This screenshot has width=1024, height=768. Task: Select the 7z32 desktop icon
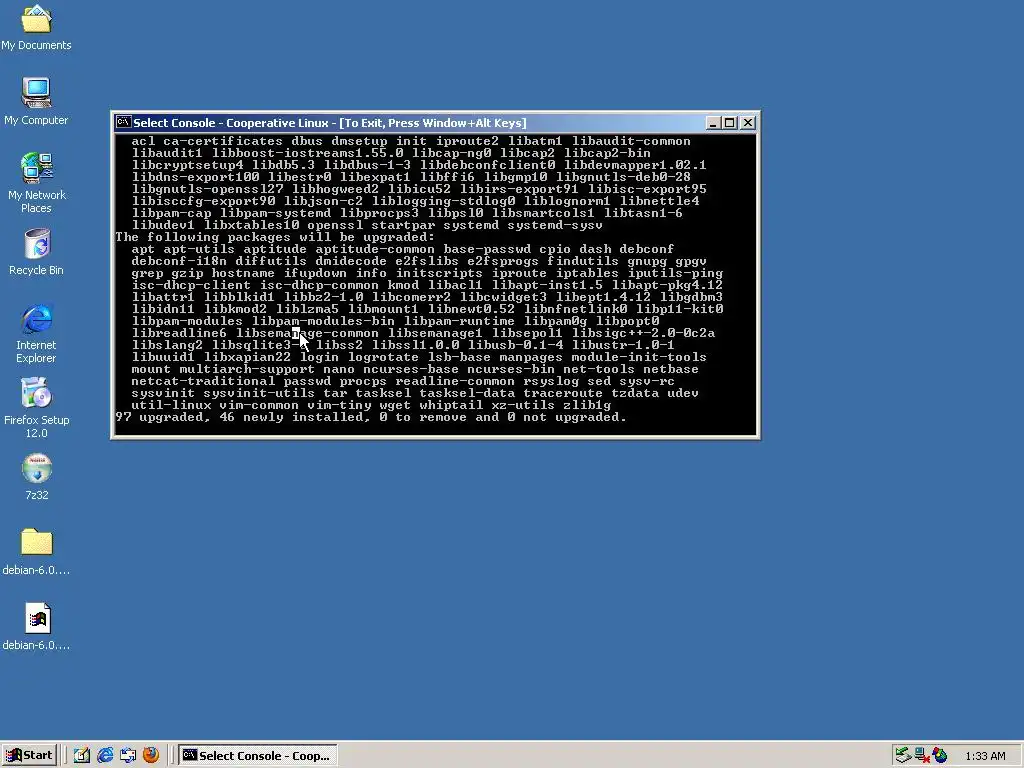tap(37, 477)
